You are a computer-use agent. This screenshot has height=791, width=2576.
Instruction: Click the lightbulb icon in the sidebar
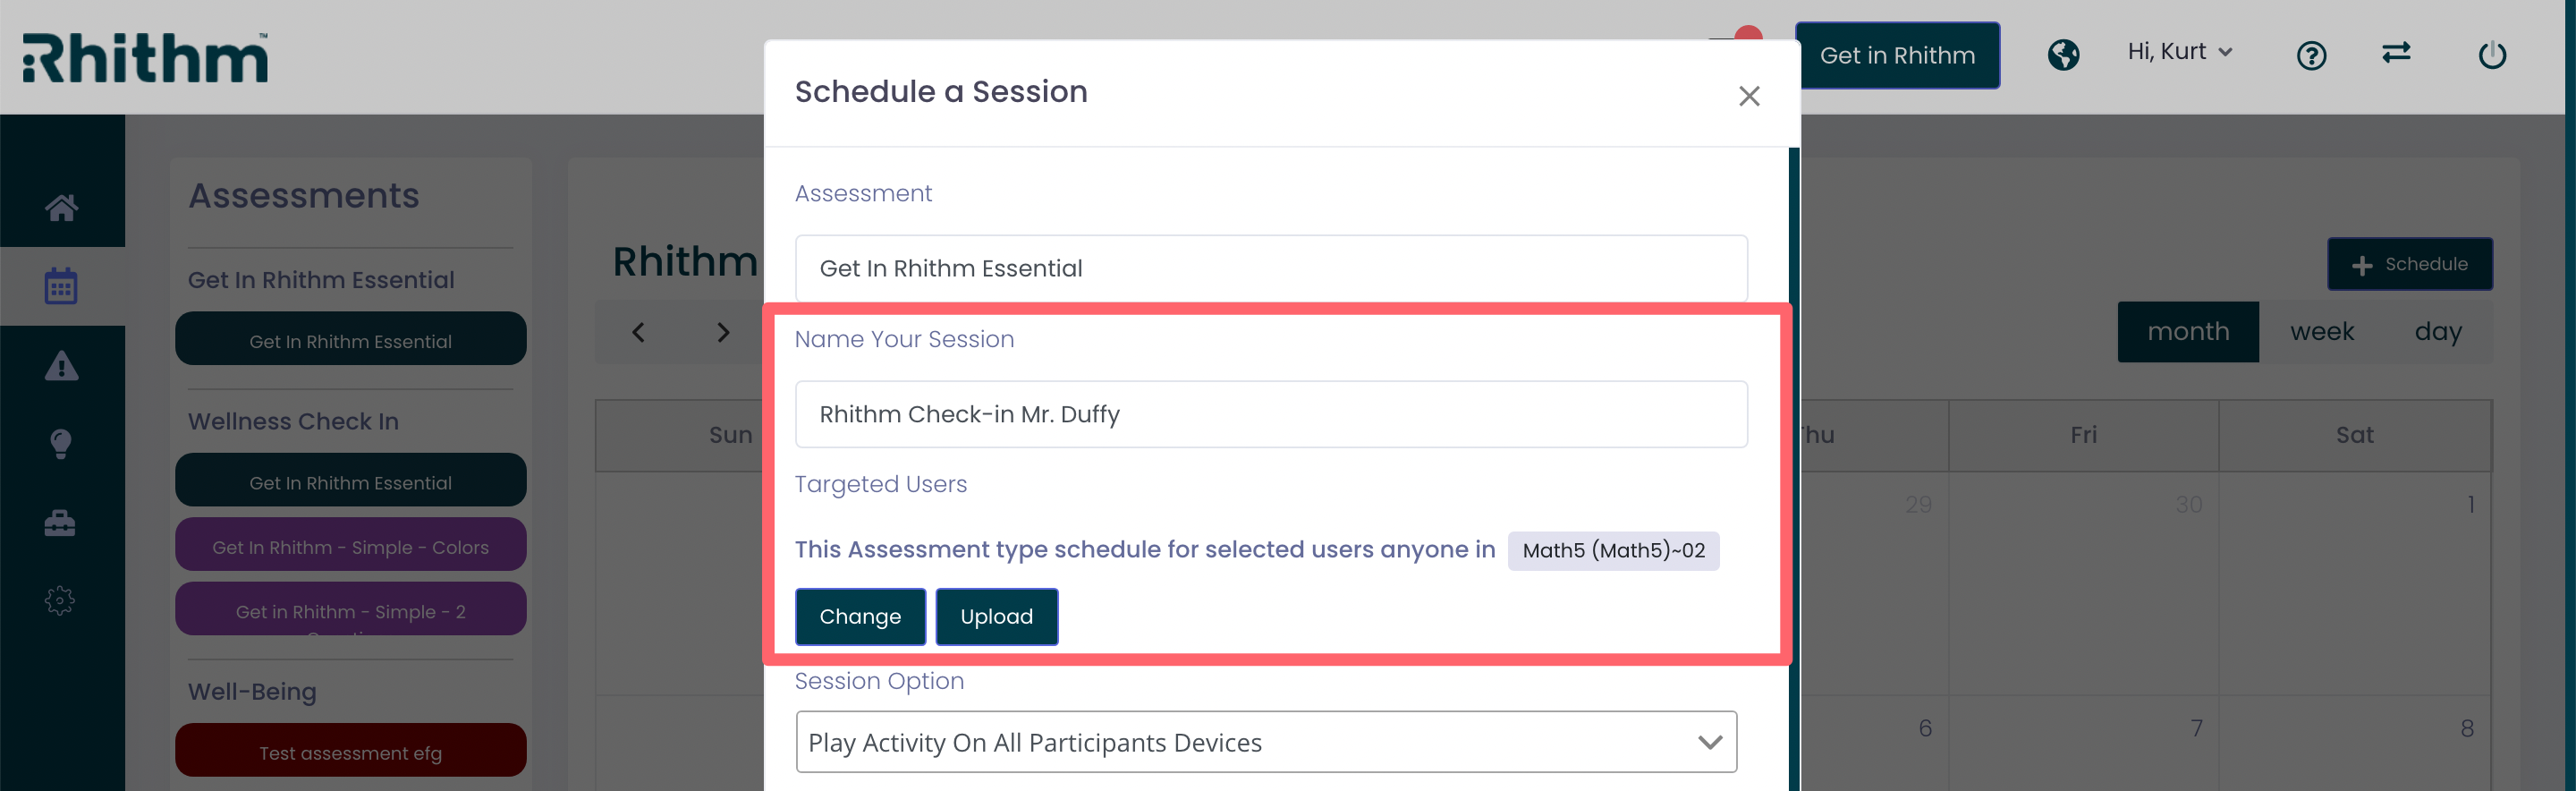point(61,444)
